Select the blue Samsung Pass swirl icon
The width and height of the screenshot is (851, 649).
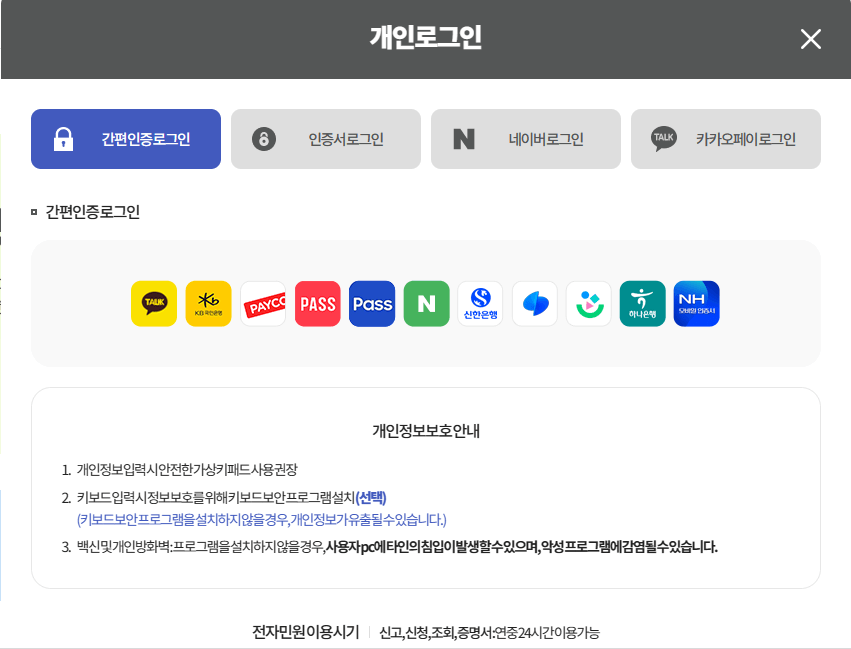point(535,303)
